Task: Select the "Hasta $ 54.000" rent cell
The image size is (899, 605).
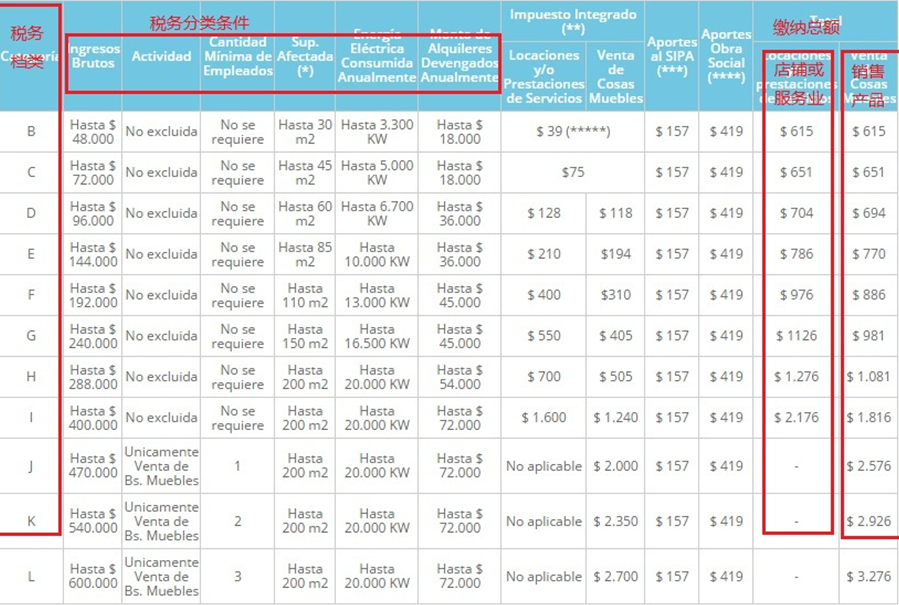Action: [x=459, y=377]
